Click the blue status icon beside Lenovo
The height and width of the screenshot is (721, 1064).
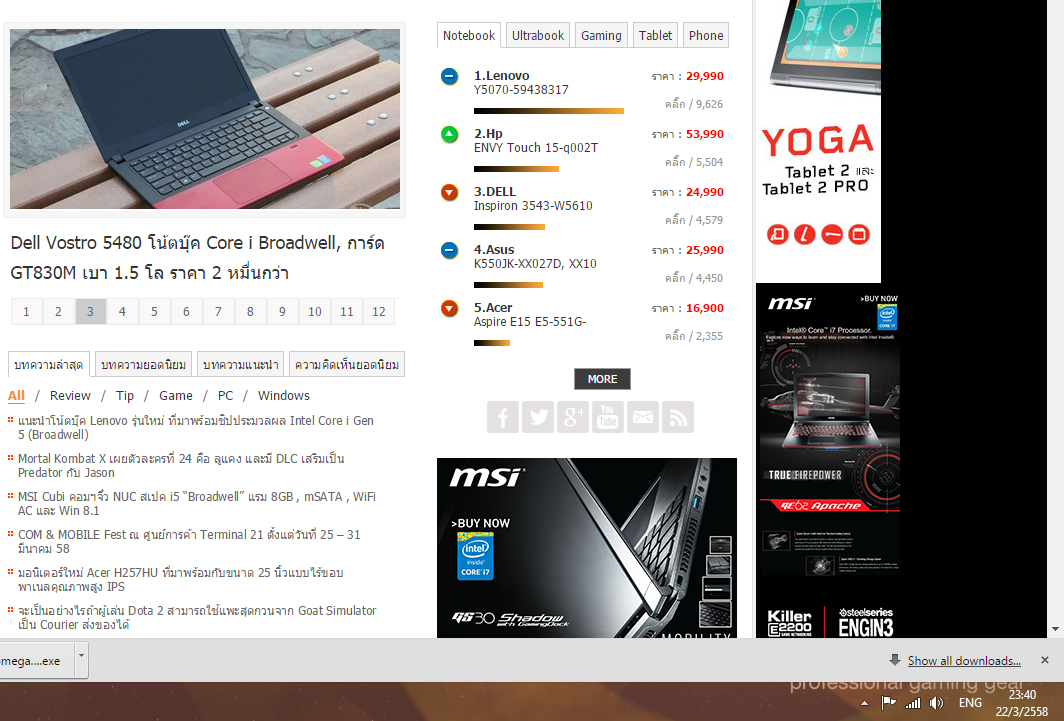pos(449,77)
